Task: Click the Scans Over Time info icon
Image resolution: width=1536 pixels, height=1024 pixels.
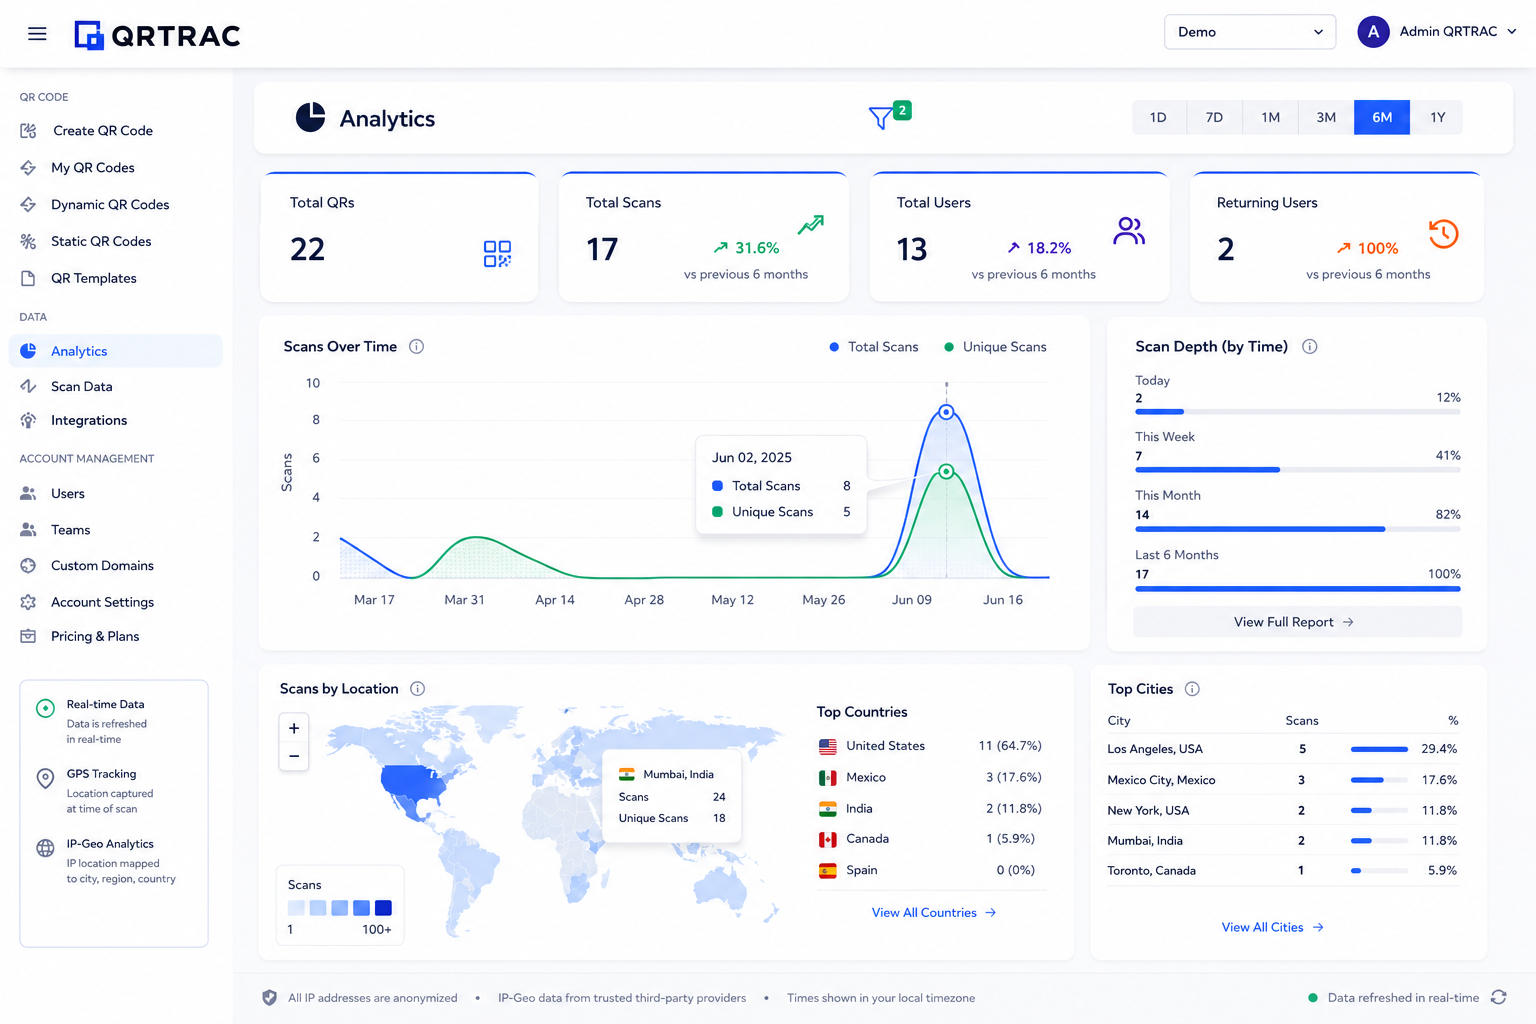Action: tap(417, 347)
